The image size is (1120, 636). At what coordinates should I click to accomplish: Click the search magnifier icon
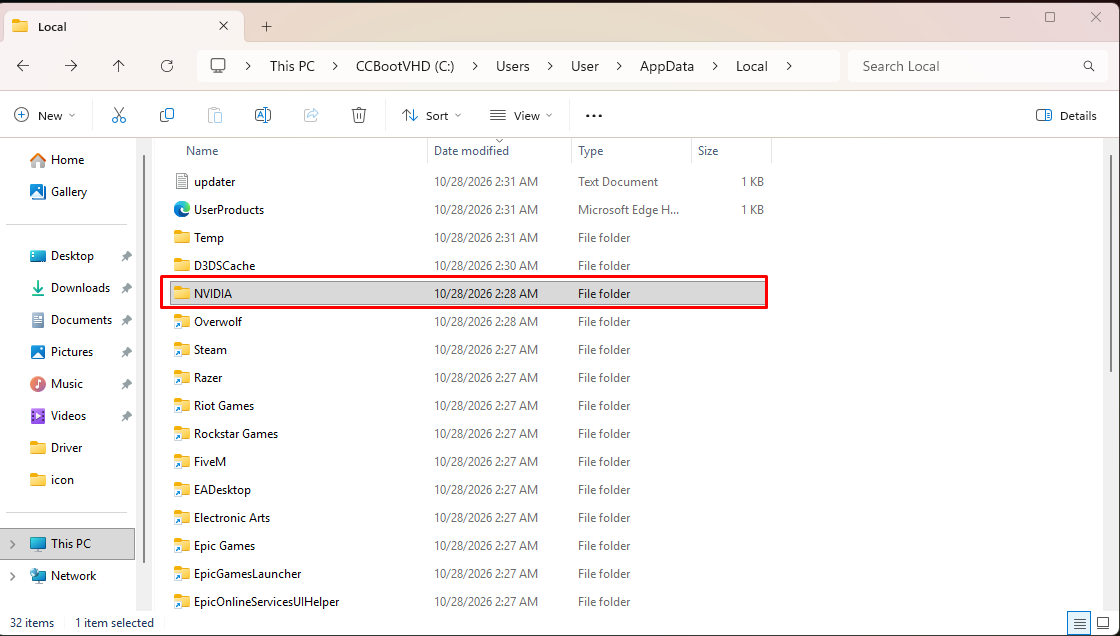(1089, 66)
